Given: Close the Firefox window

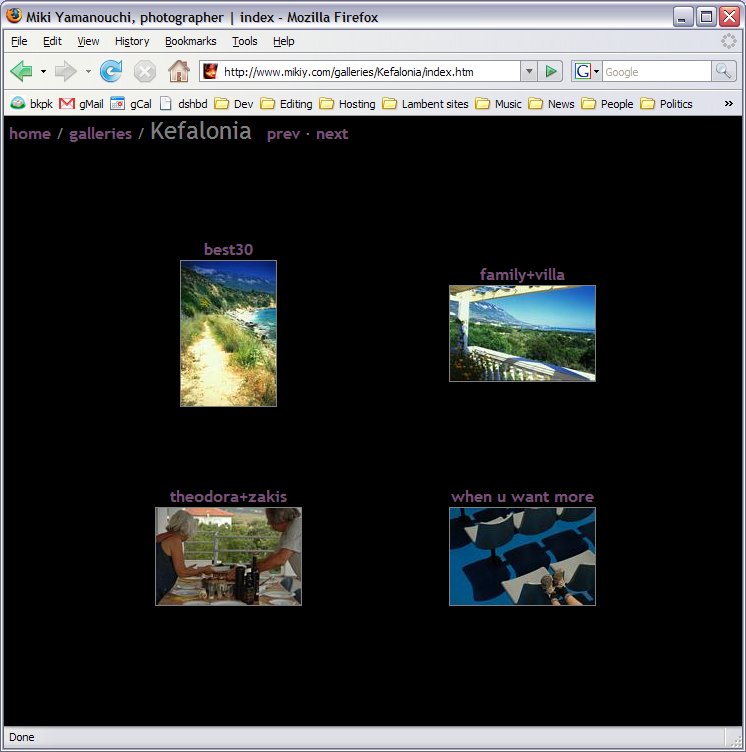Looking at the screenshot, I should [730, 17].
